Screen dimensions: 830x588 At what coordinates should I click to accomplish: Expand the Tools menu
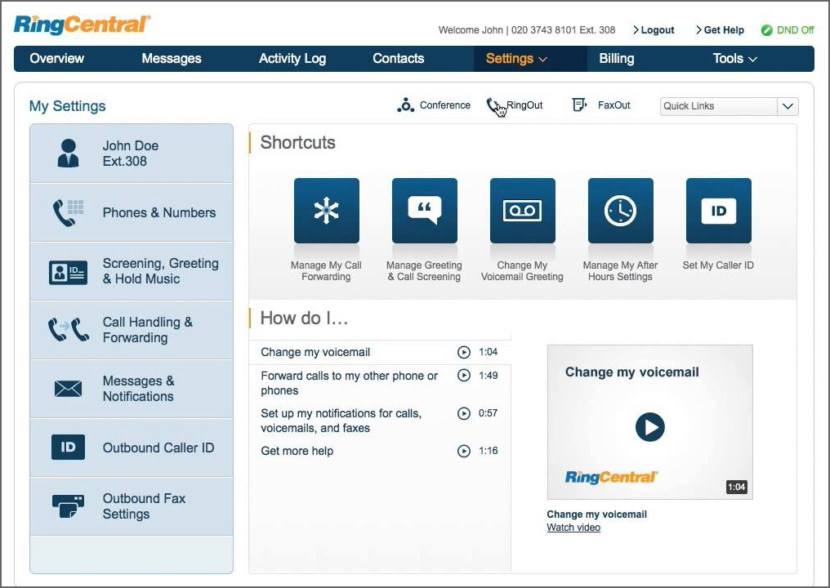pos(735,59)
